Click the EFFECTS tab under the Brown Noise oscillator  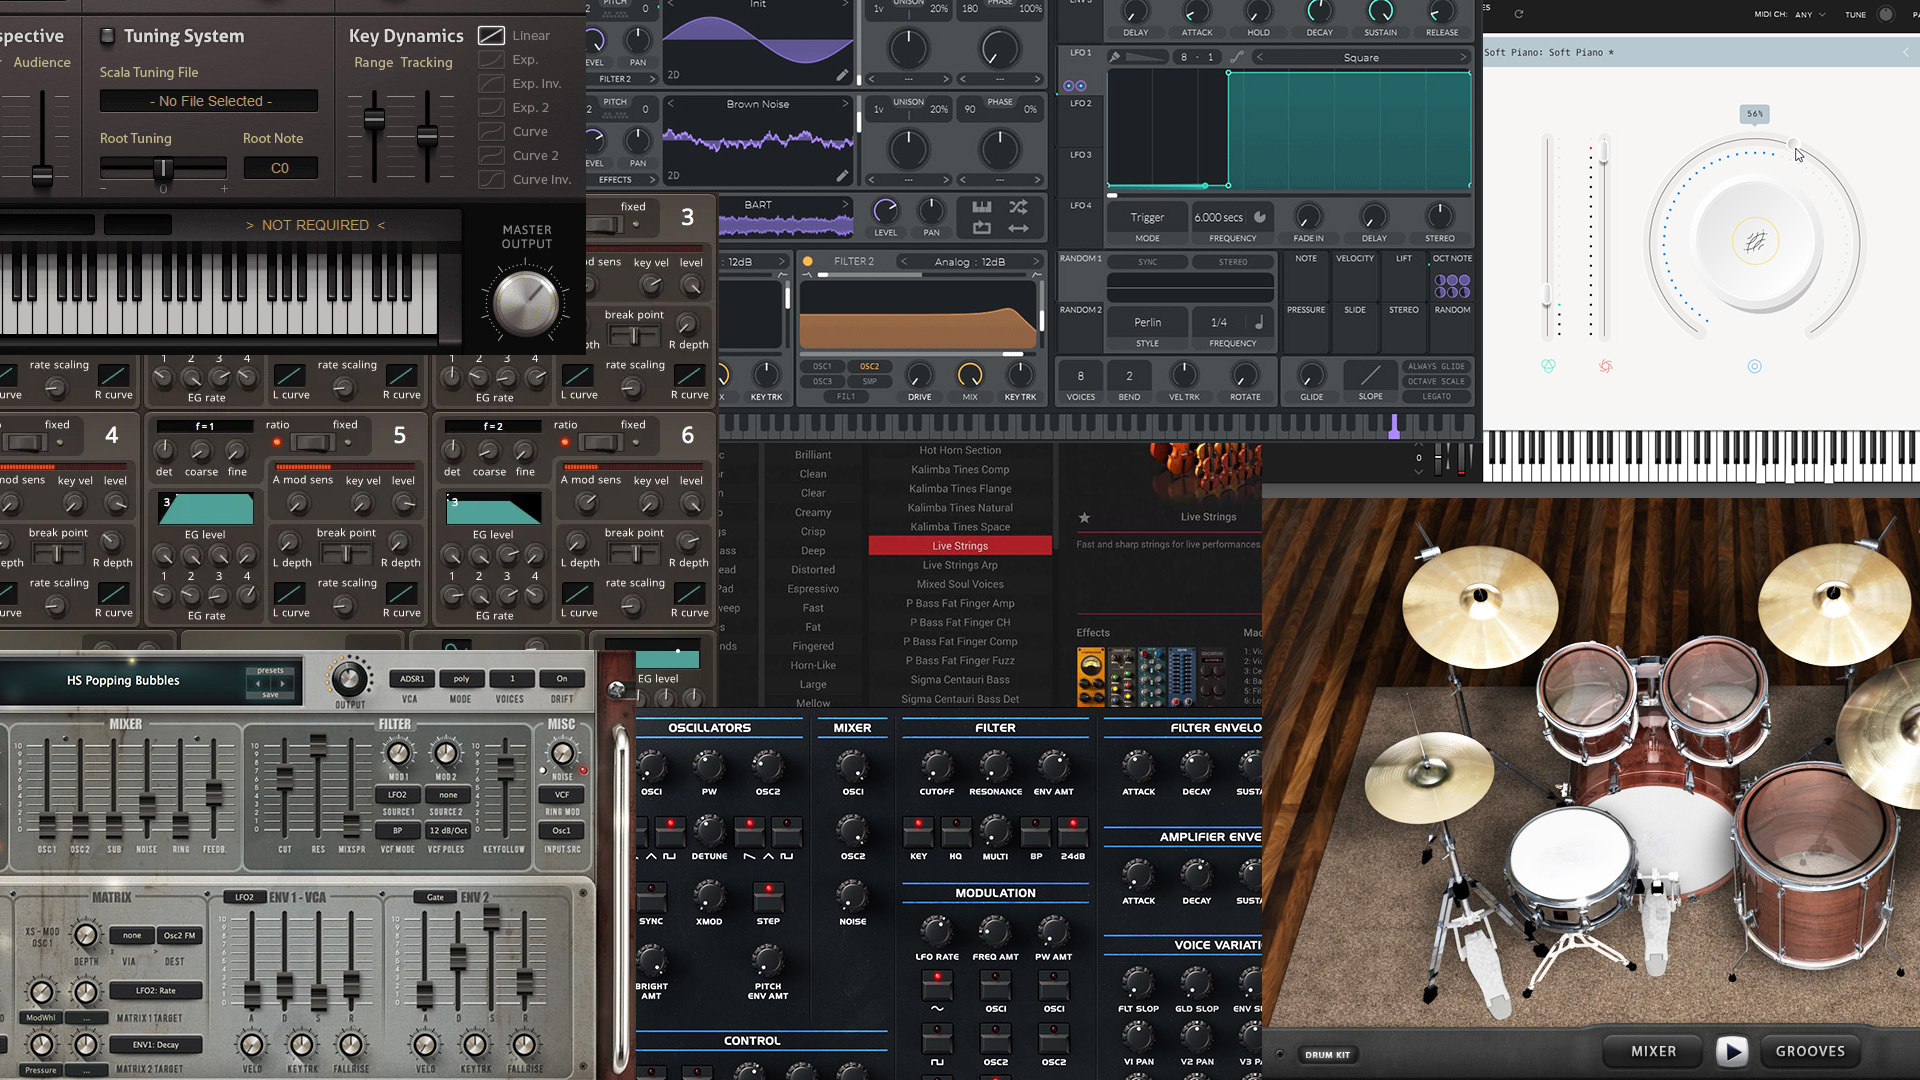point(622,180)
